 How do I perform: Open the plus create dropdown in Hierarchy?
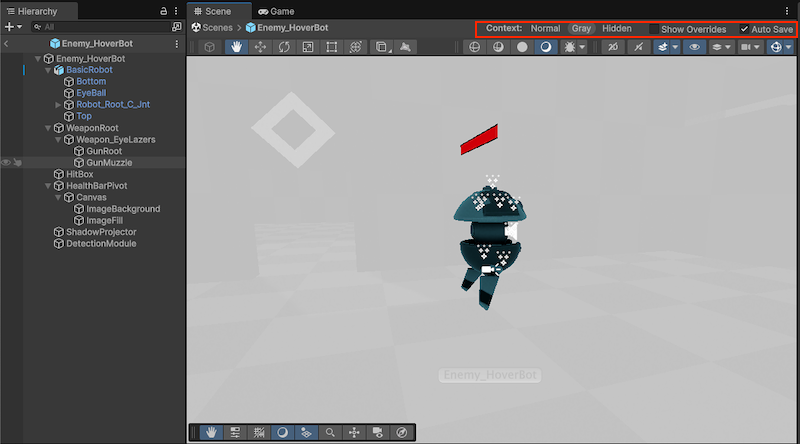(x=12, y=27)
